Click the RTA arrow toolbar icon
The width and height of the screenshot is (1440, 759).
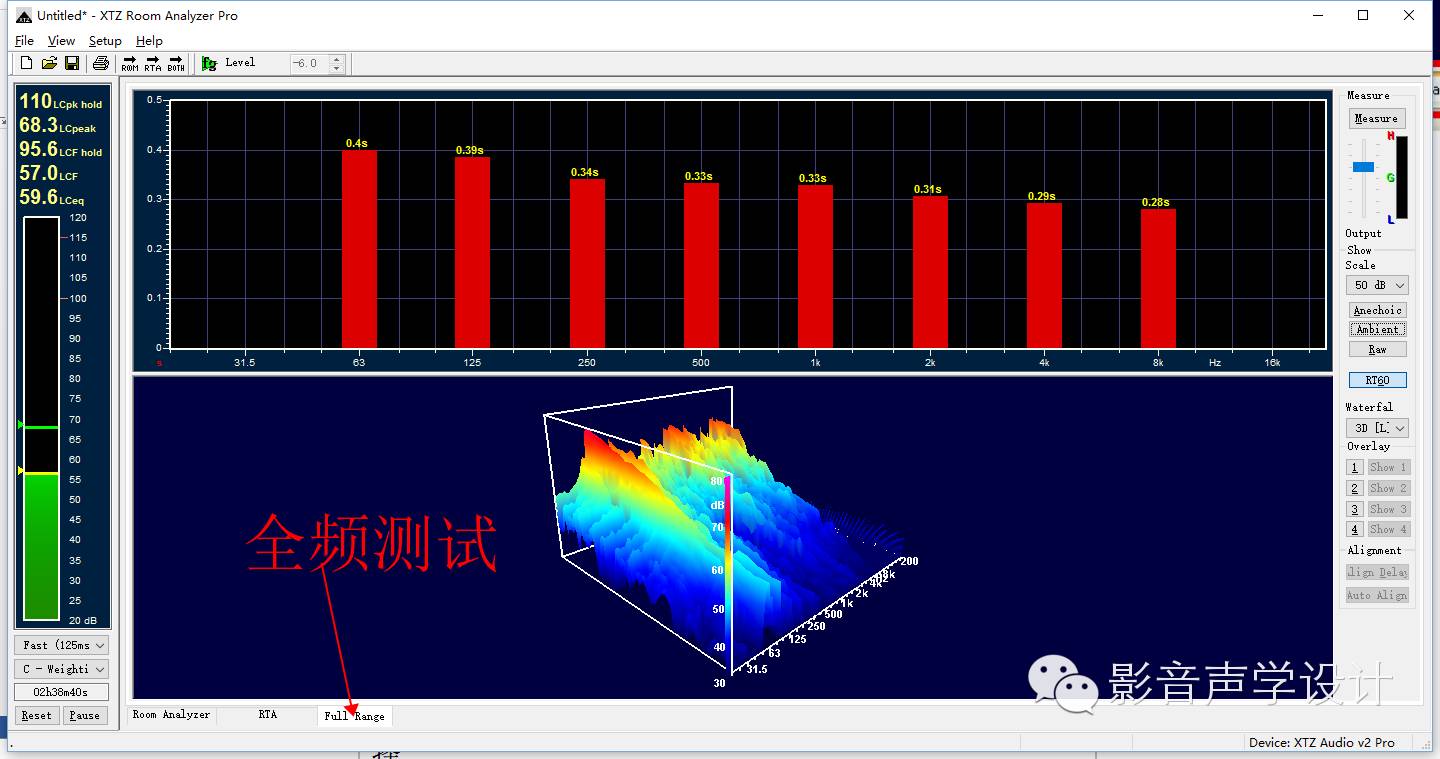[x=153, y=63]
